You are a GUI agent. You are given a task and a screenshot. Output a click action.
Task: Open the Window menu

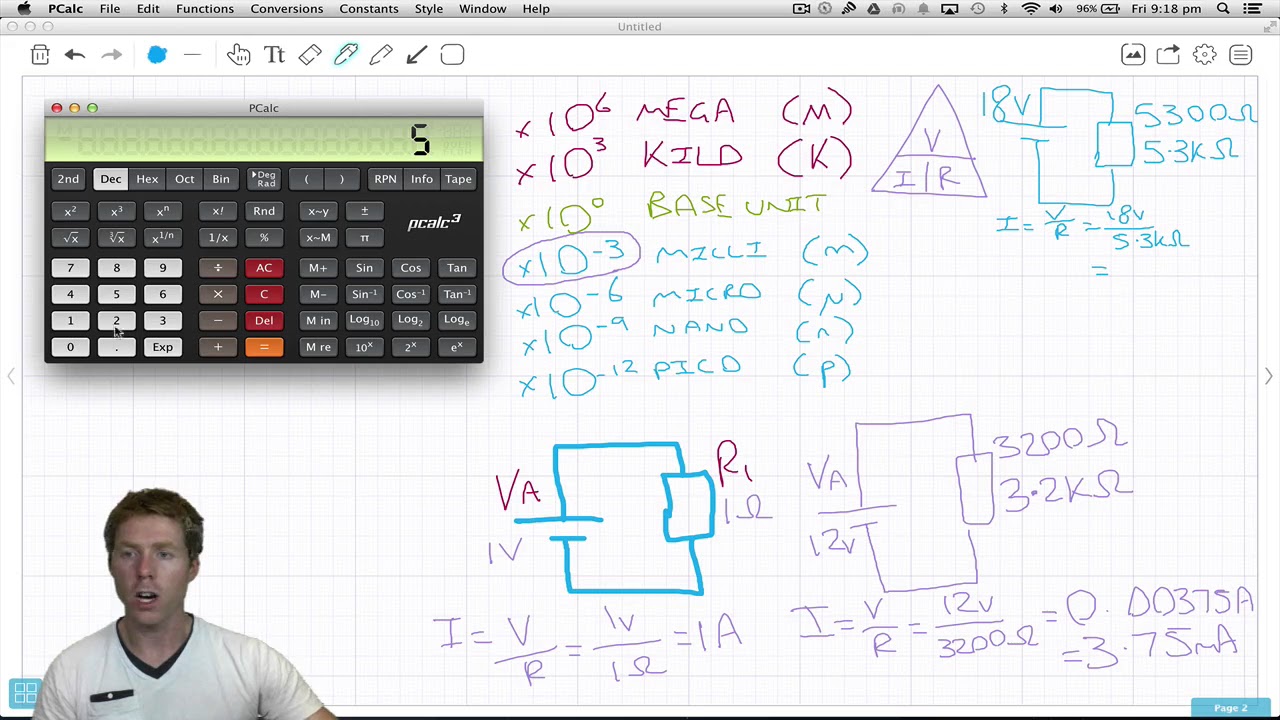point(483,9)
